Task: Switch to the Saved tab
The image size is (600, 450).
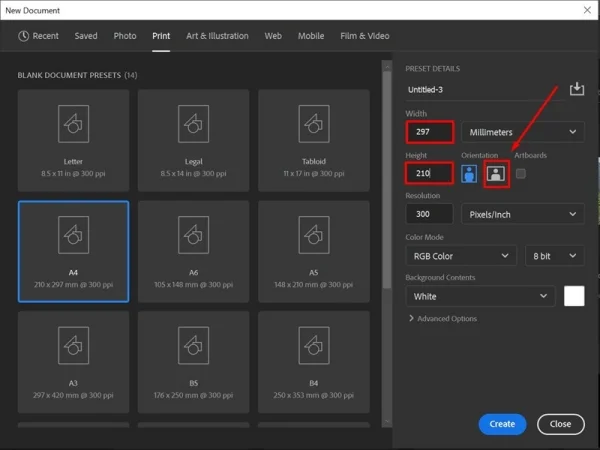Action: tap(86, 36)
